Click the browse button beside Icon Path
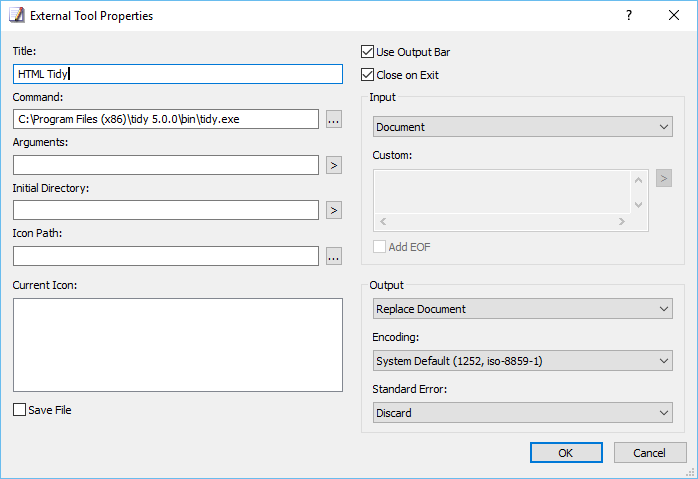Image resolution: width=698 pixels, height=479 pixels. click(x=334, y=256)
